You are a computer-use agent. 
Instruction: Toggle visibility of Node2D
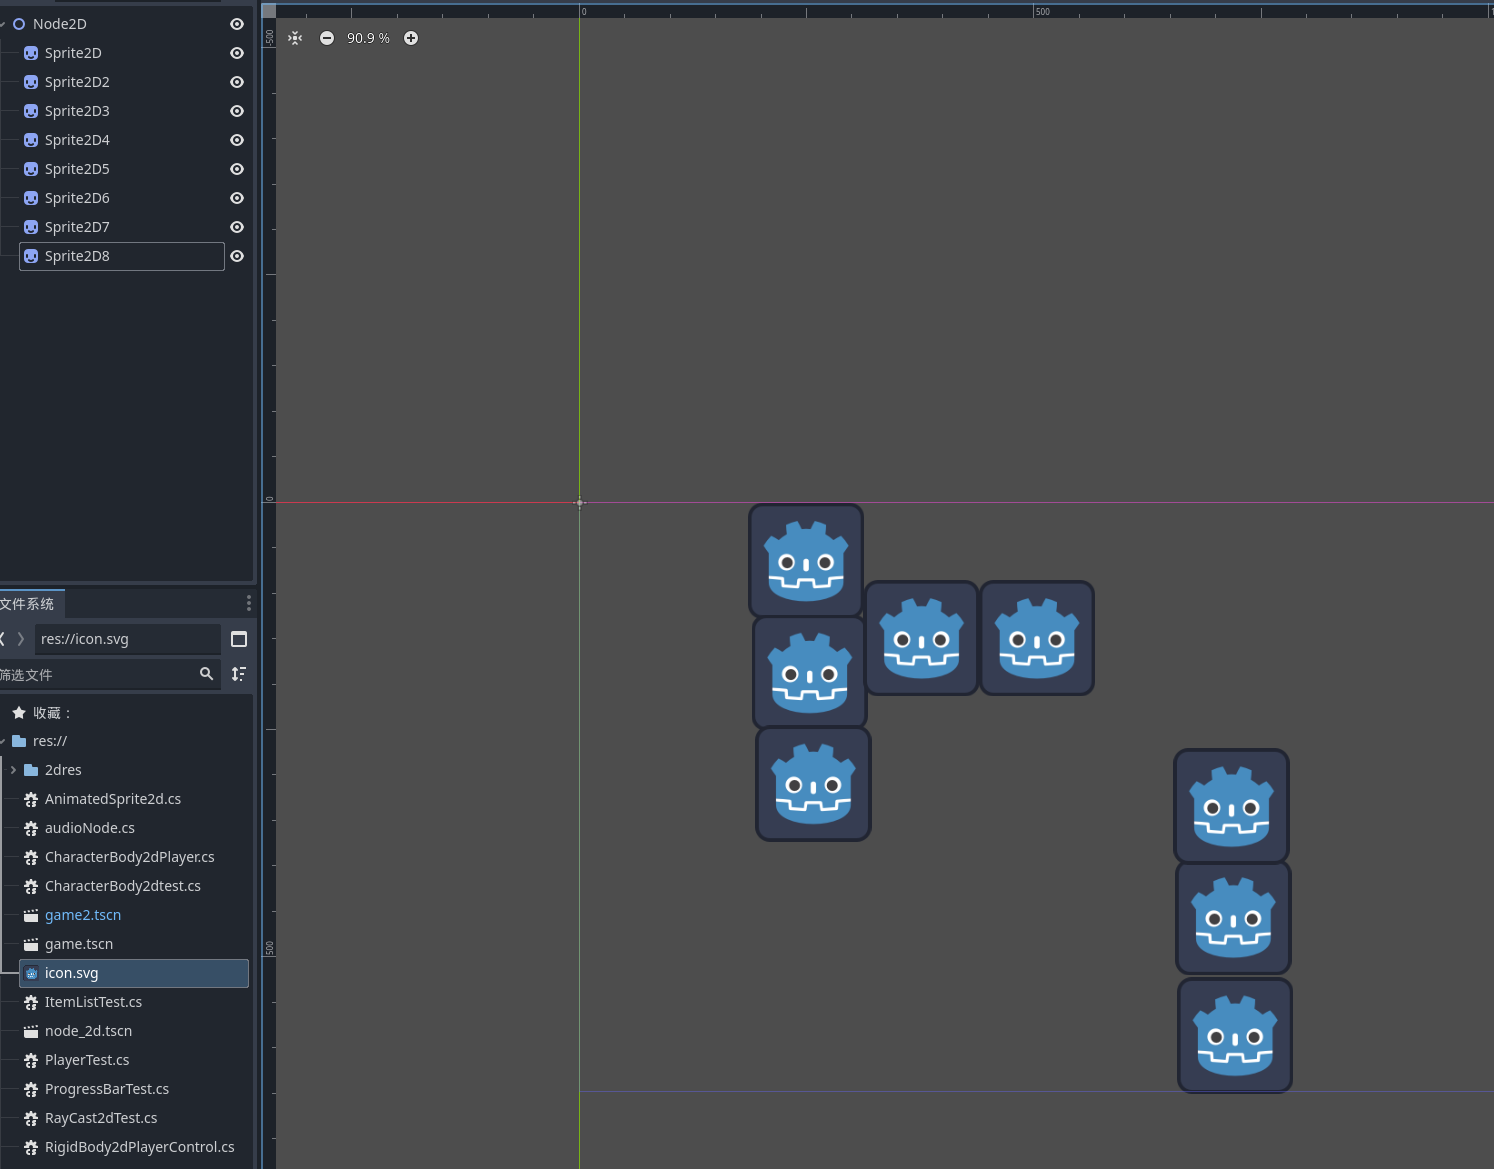[x=237, y=24]
